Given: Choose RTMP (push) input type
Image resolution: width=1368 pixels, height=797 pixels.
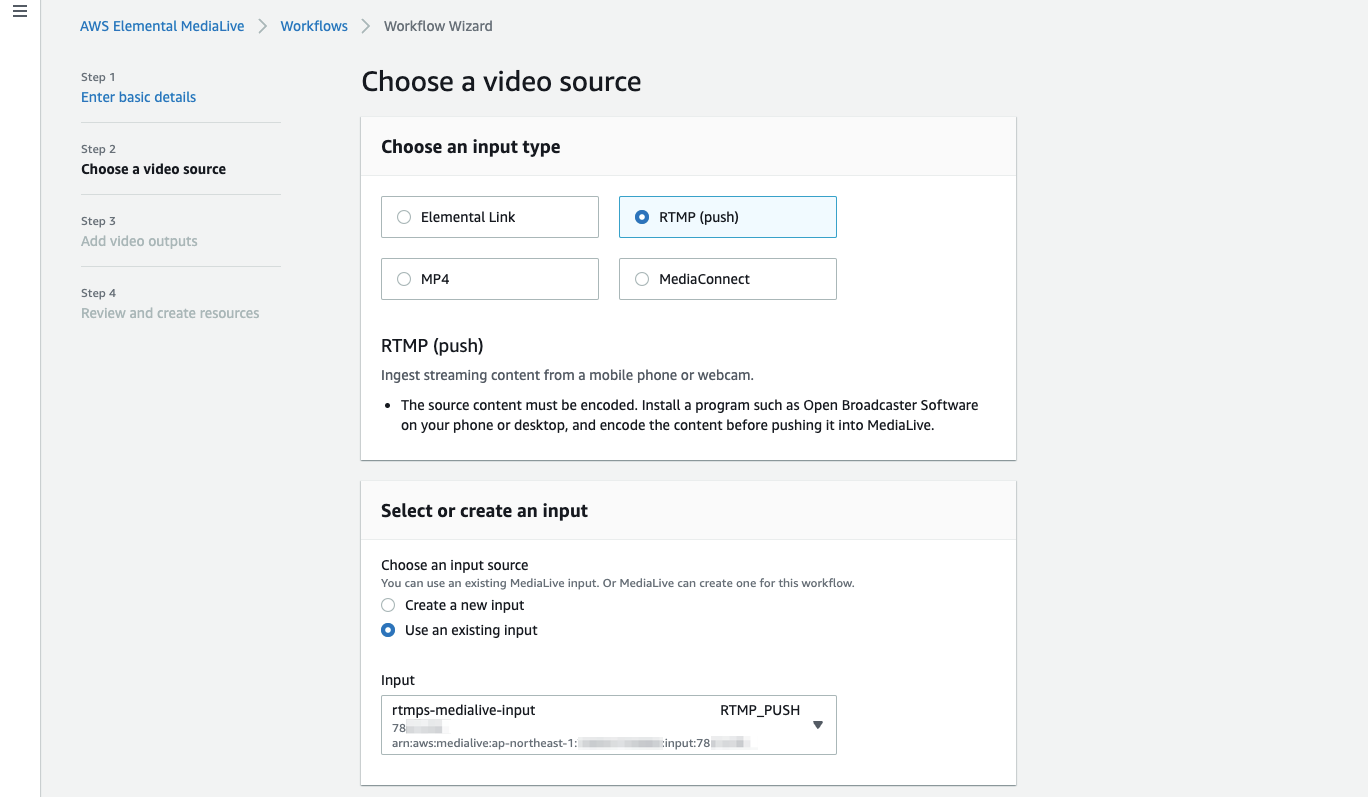Looking at the screenshot, I should 728,217.
